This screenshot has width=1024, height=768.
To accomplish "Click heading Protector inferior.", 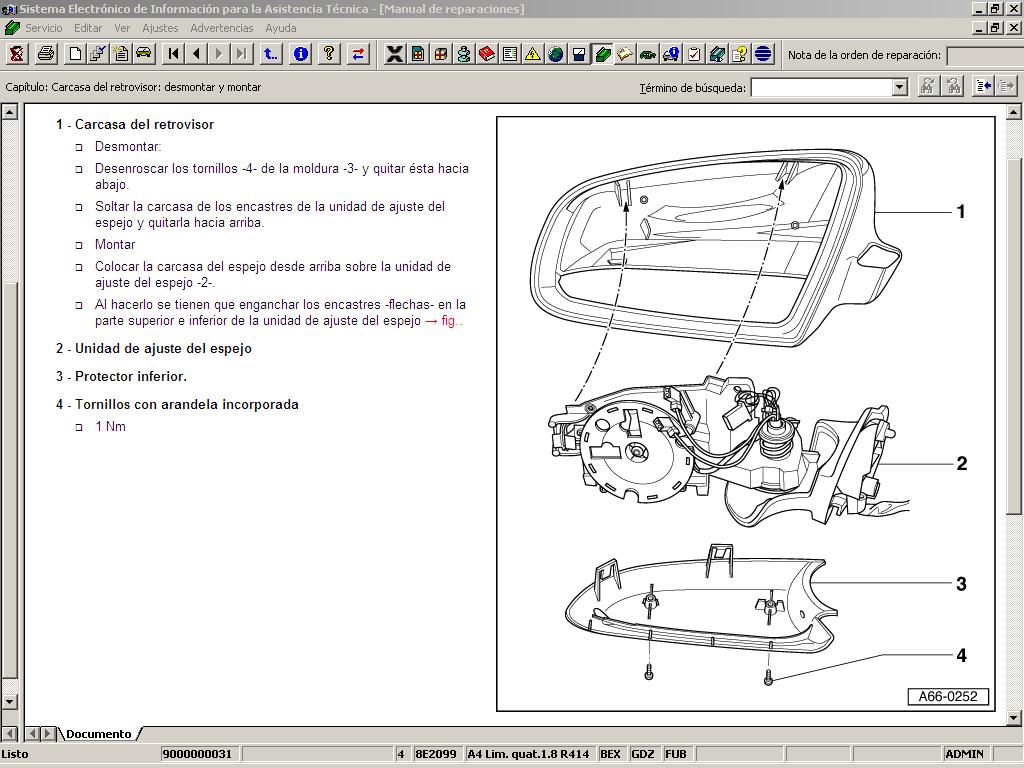I will [131, 376].
